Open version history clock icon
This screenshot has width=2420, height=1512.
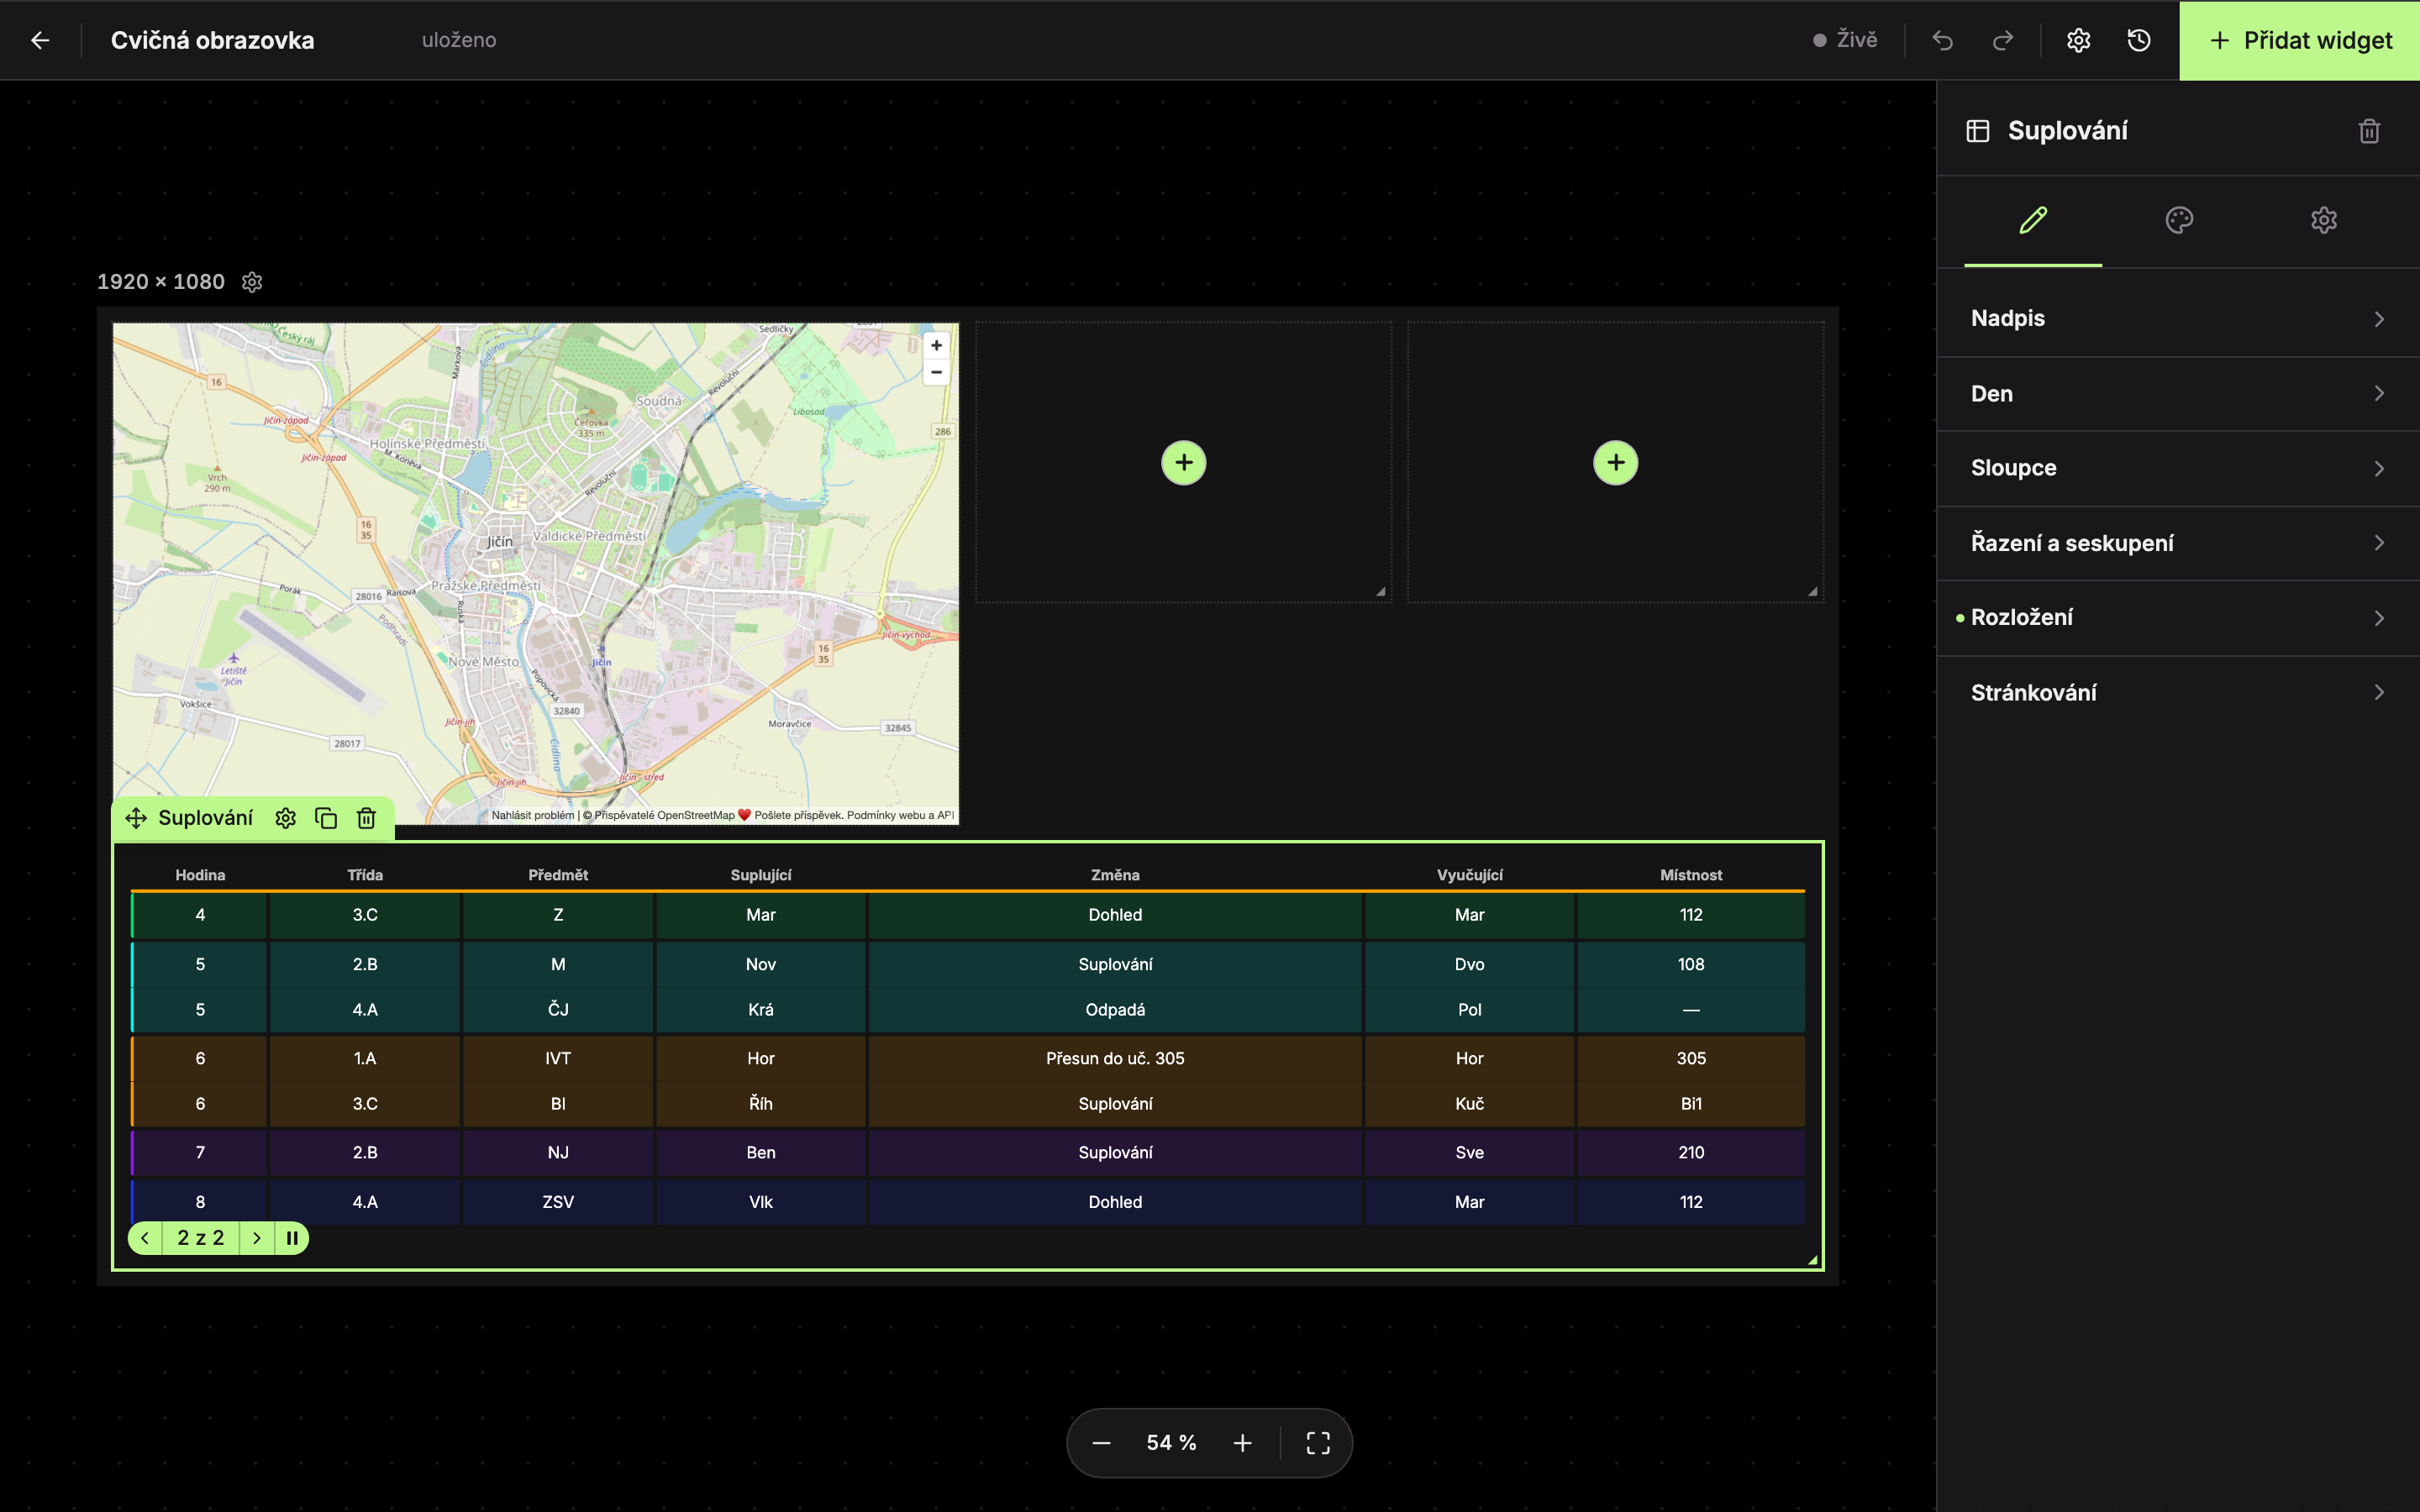[x=2139, y=40]
